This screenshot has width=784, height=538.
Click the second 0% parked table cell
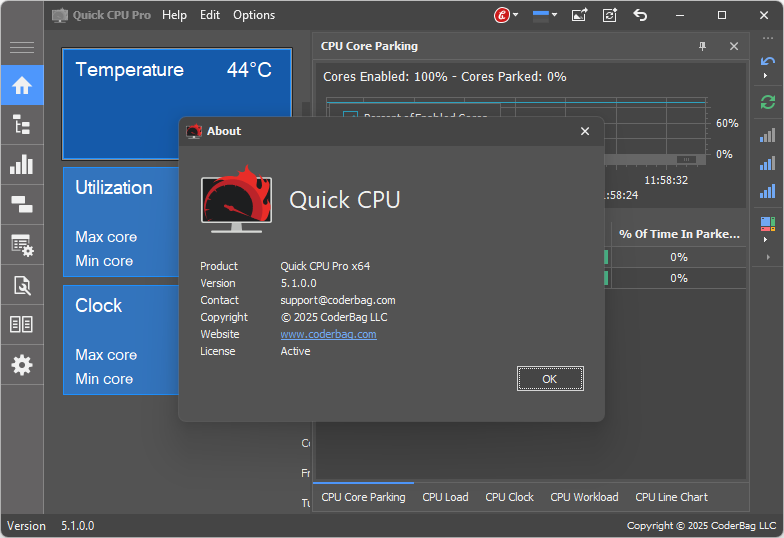tap(678, 278)
